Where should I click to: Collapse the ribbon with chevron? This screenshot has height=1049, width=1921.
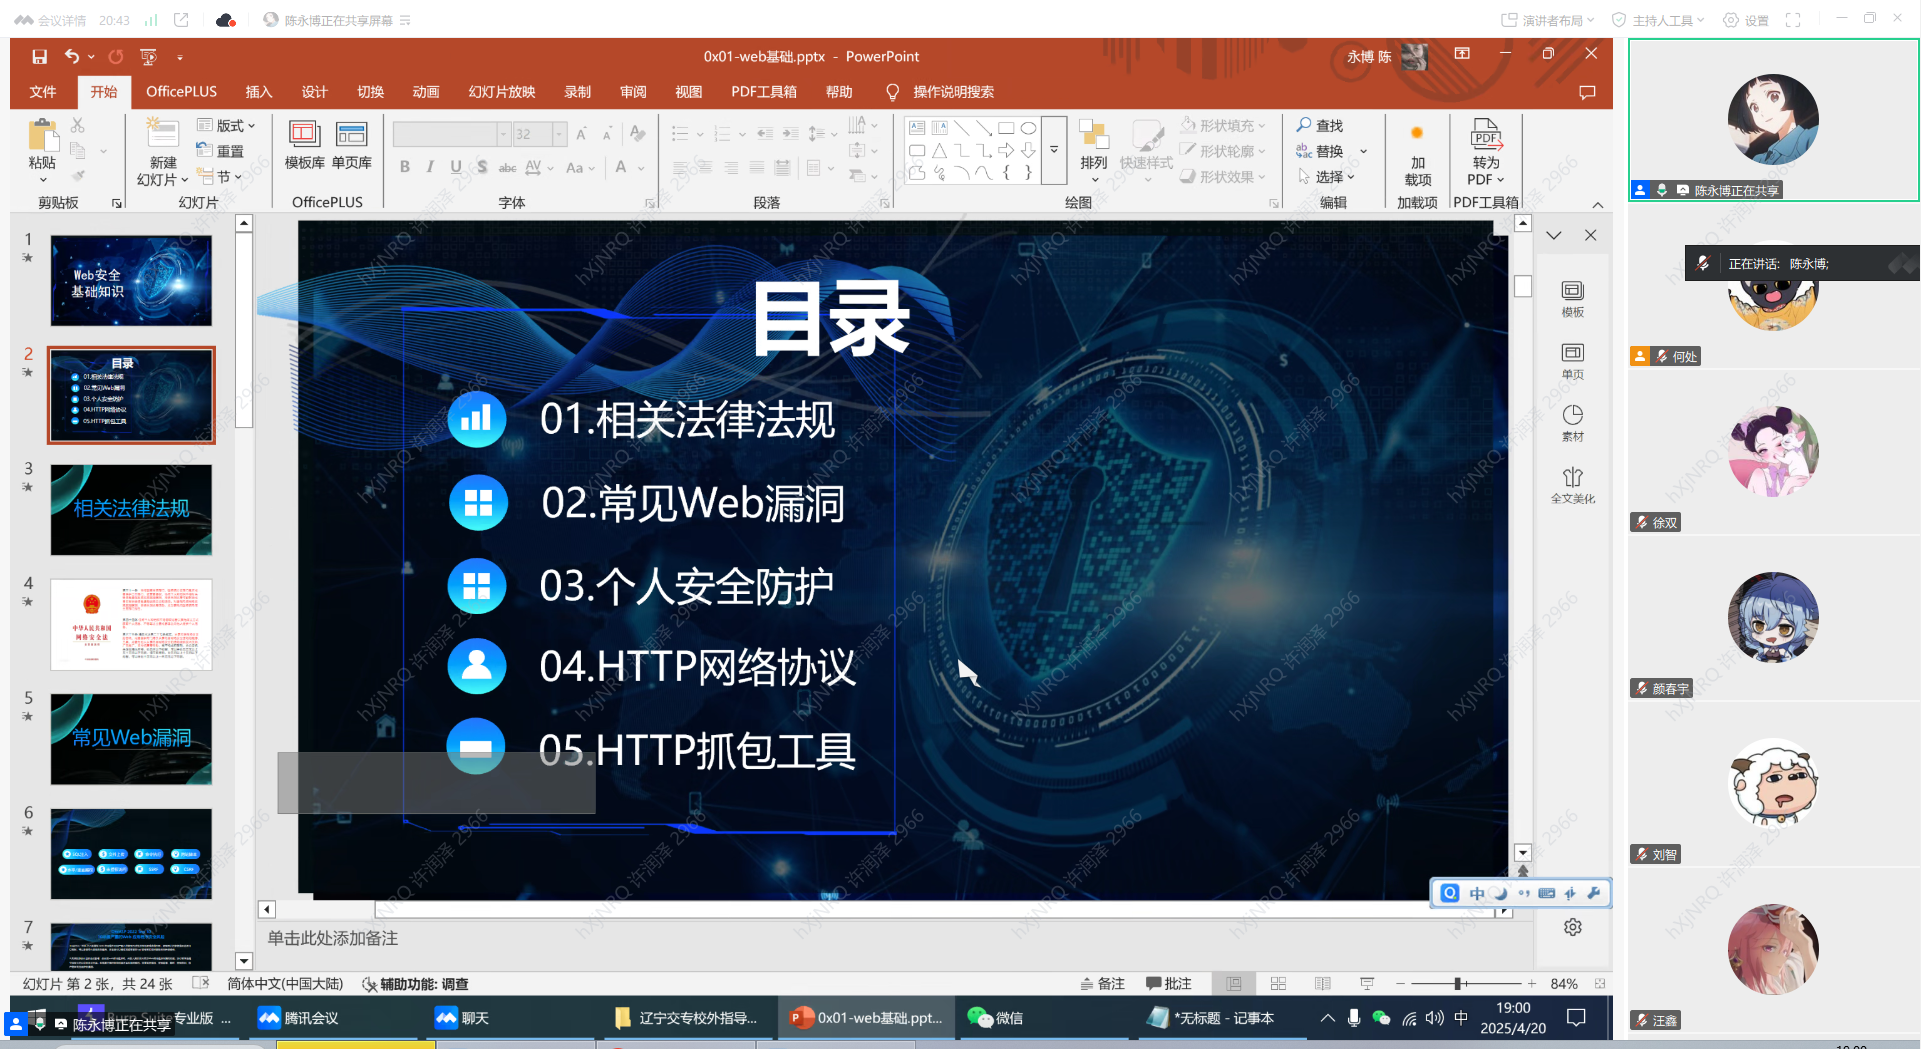click(1598, 204)
